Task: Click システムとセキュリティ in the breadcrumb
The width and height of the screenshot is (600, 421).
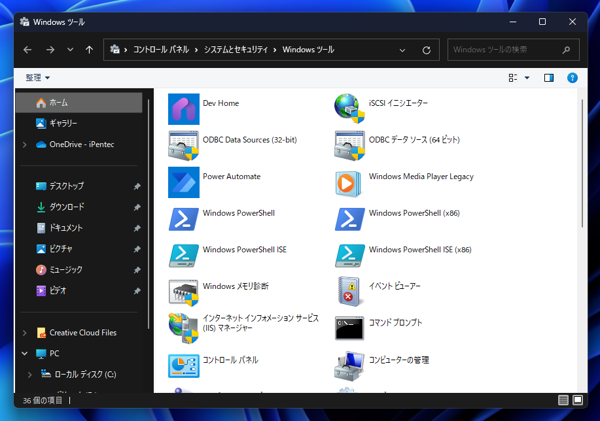Action: coord(236,50)
